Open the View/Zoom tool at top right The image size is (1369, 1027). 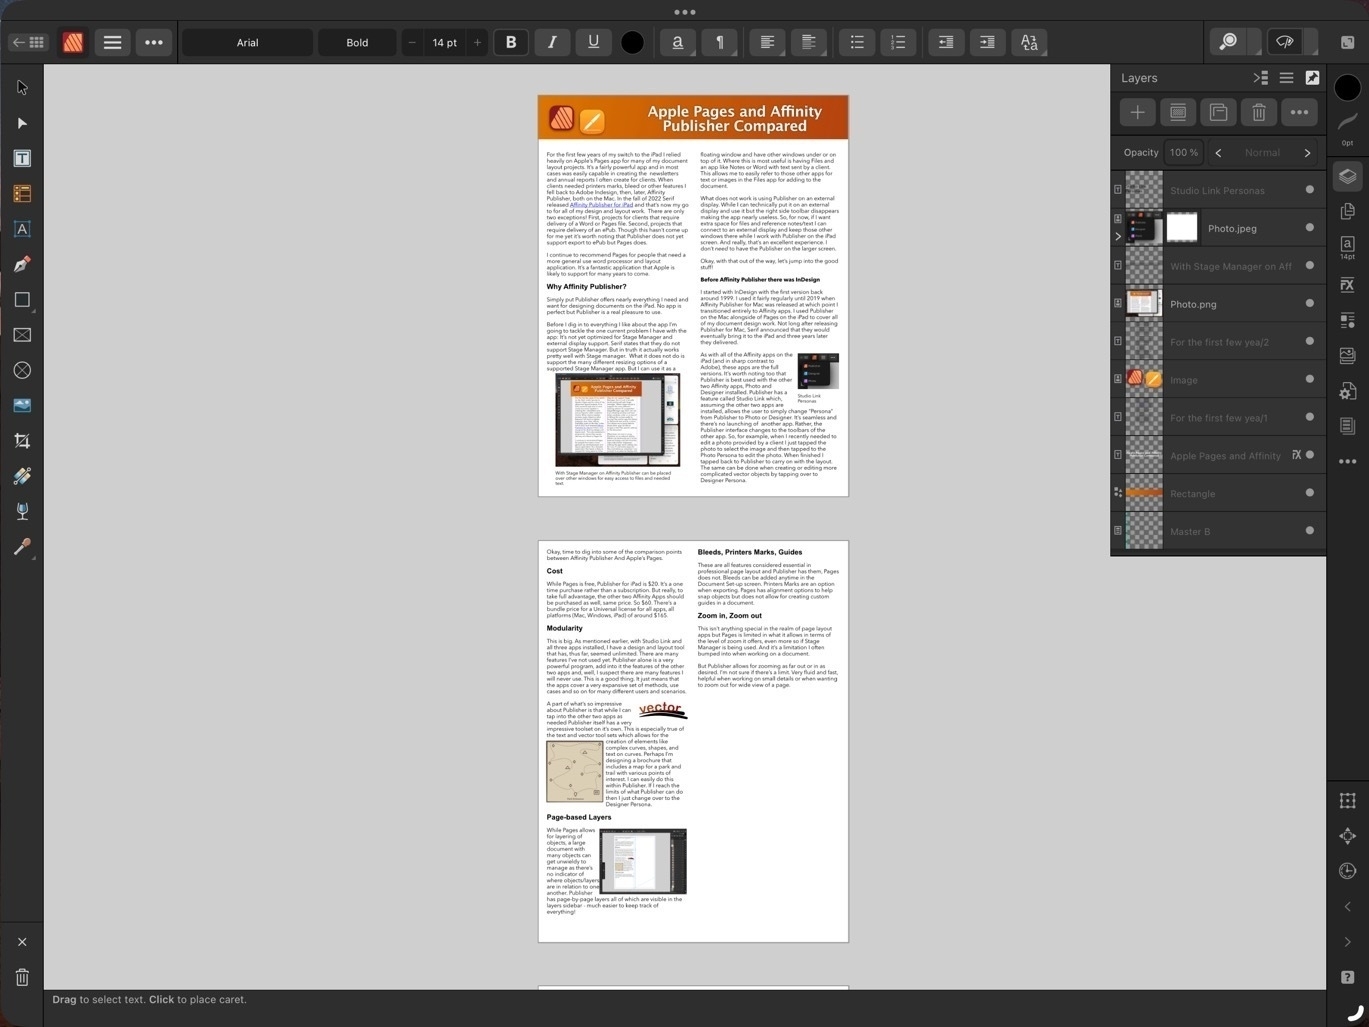[x=1228, y=42]
